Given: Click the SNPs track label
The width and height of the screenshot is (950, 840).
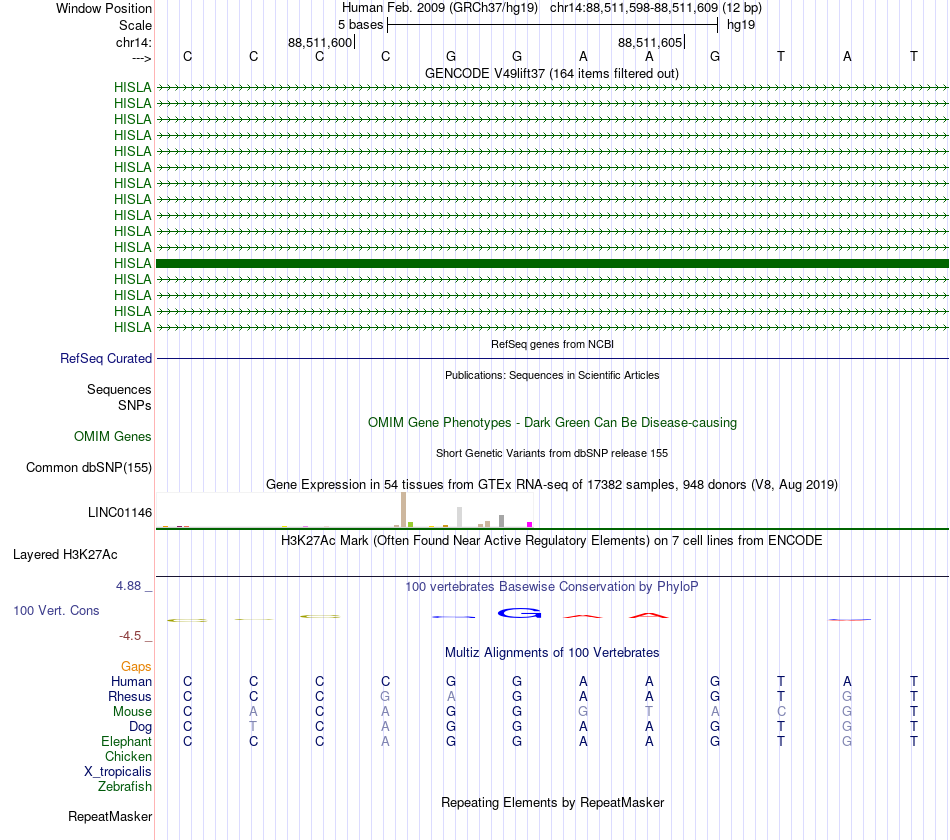Looking at the screenshot, I should point(135,405).
